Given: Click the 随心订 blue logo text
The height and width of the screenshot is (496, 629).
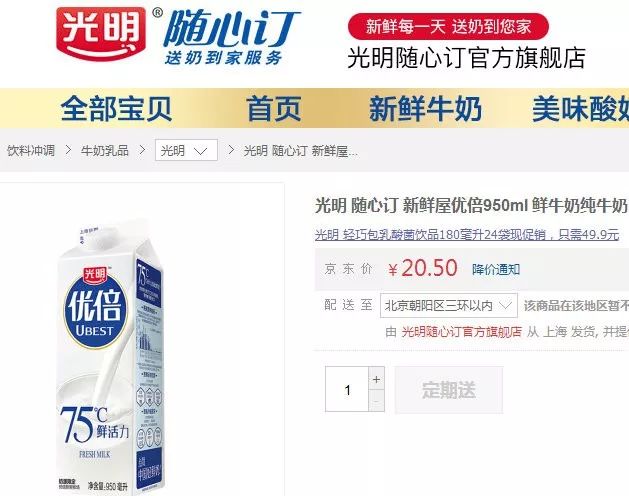Looking at the screenshot, I should 231,29.
